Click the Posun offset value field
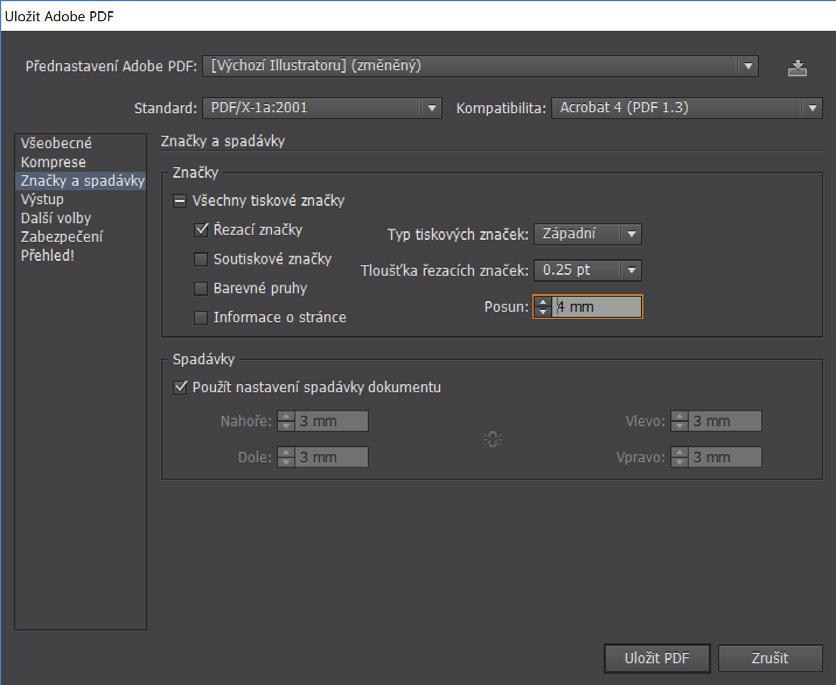This screenshot has height=685, width=836. click(x=597, y=307)
